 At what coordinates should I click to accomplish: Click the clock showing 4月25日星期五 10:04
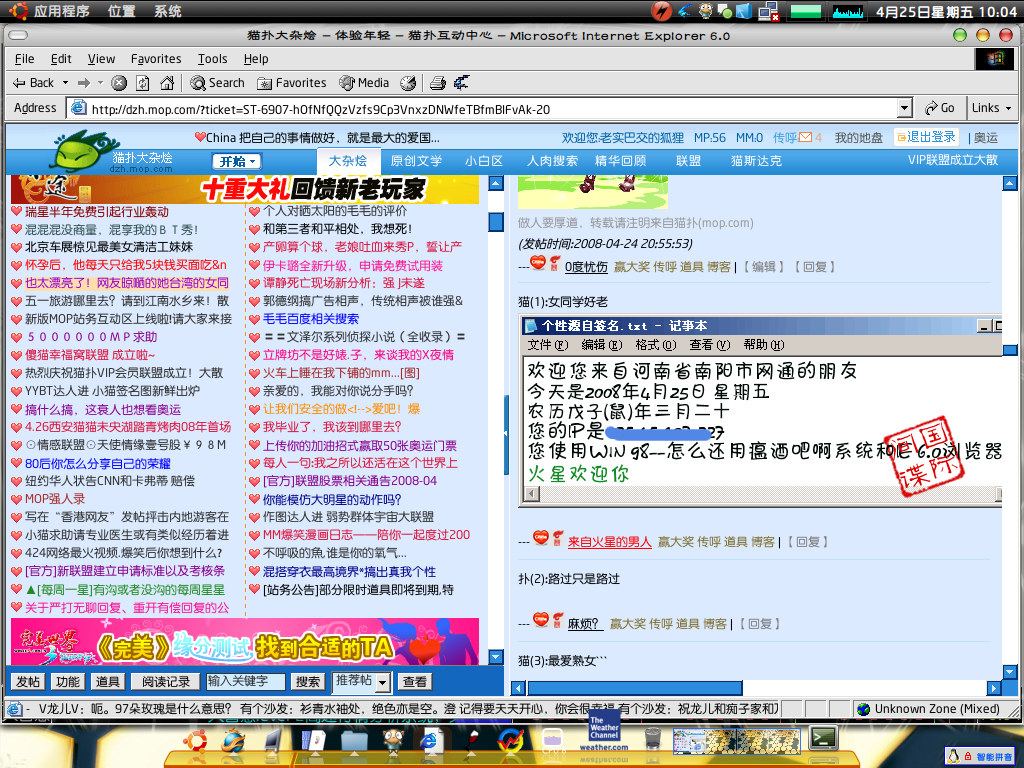pyautogui.click(x=946, y=11)
